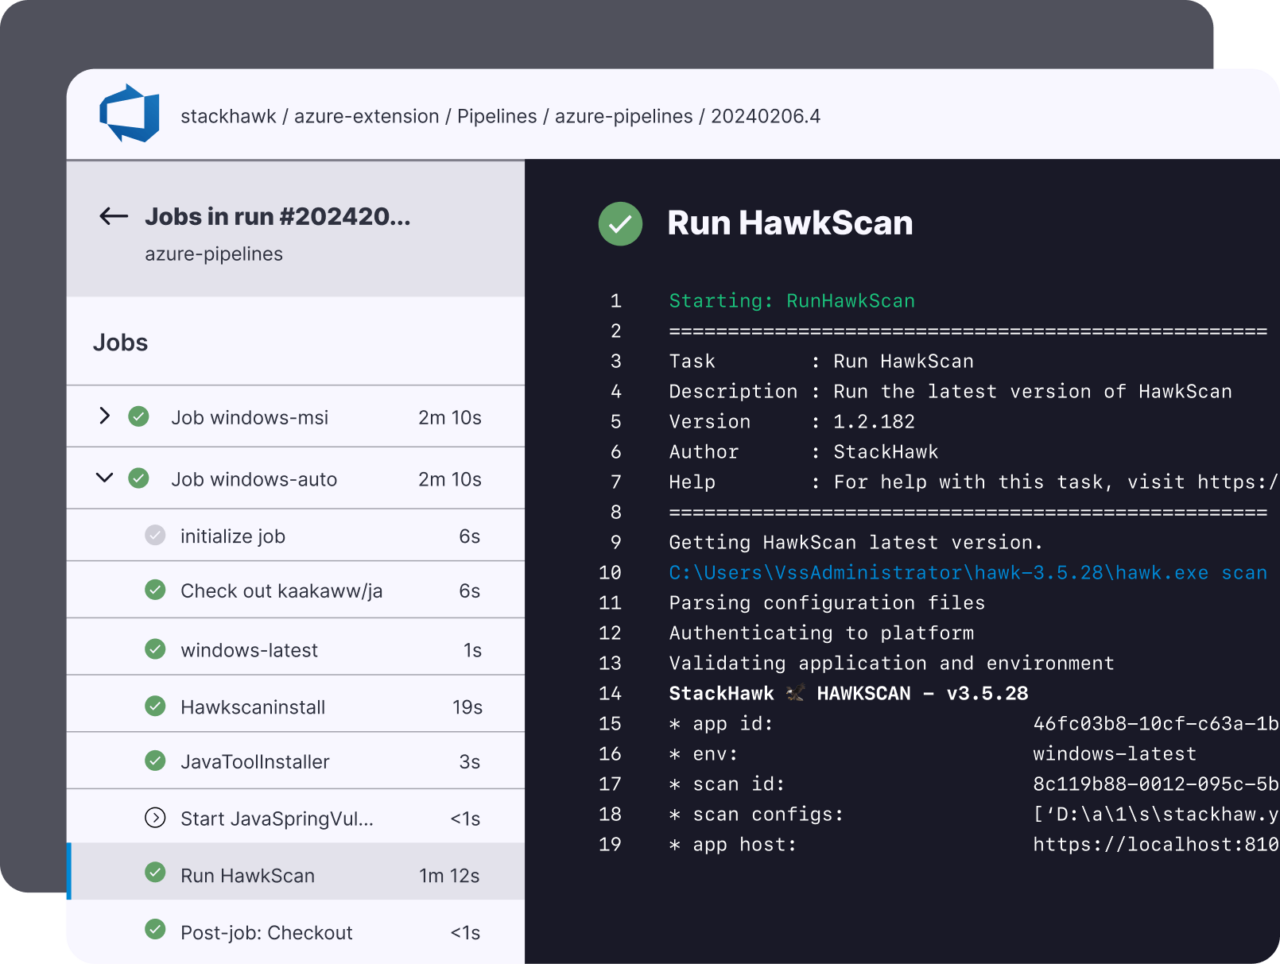Click Task : Run HawkScan log line
The height and width of the screenshot is (964, 1280).
821,361
